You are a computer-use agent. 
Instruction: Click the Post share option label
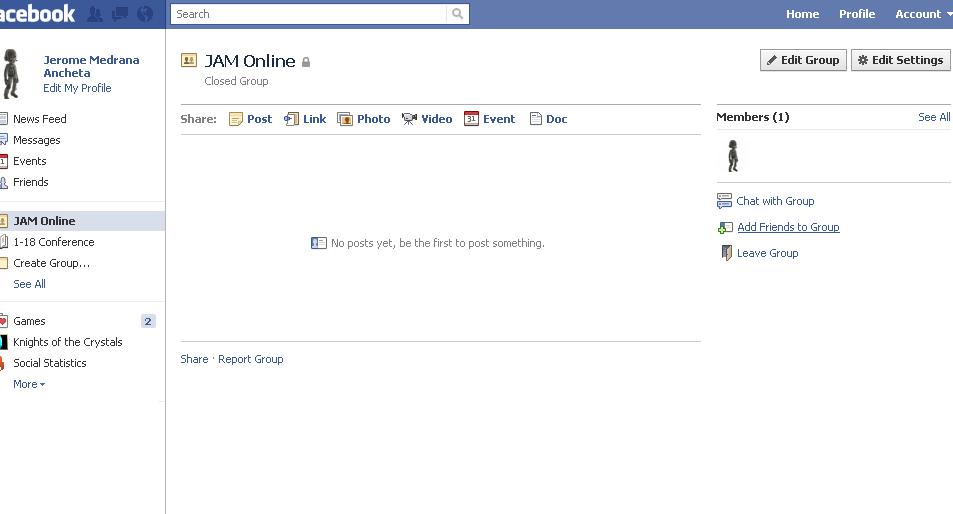(260, 119)
